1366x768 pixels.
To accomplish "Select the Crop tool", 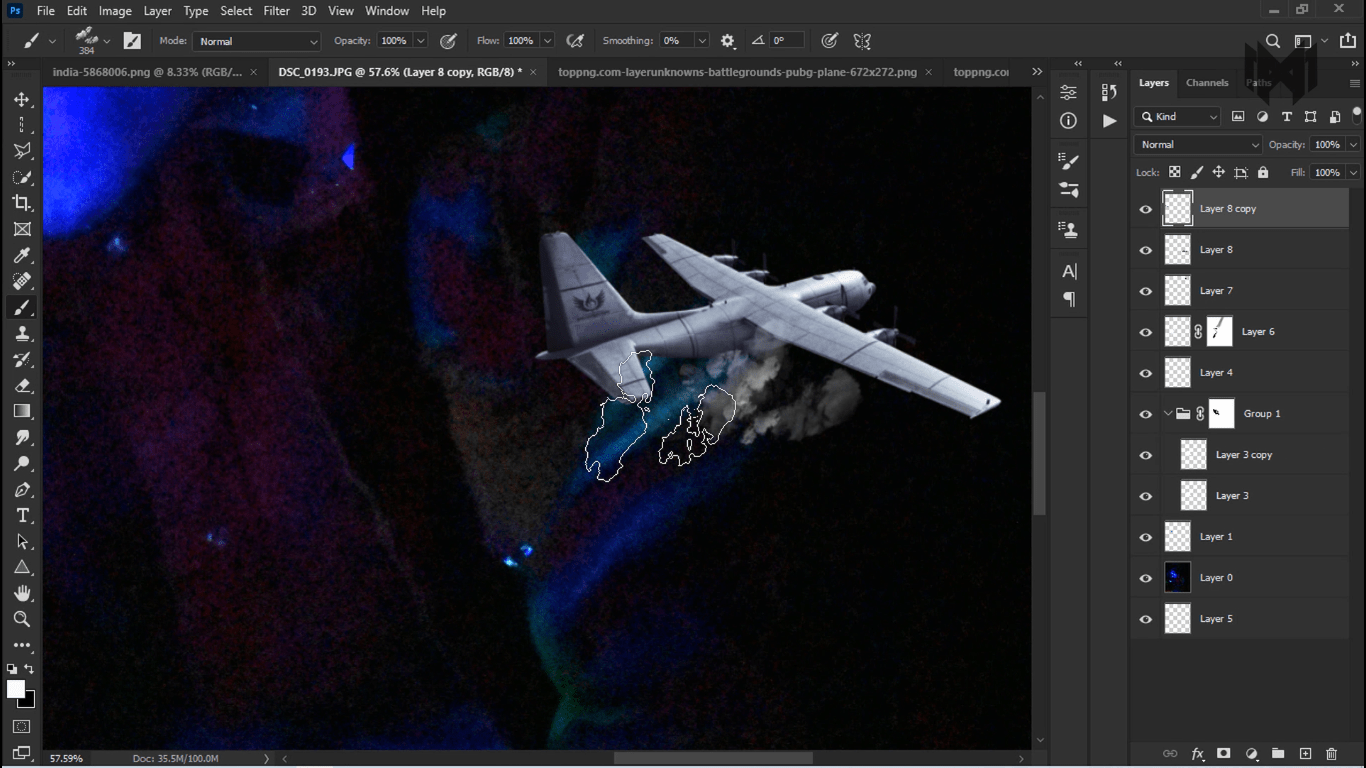I will pyautogui.click(x=22, y=203).
